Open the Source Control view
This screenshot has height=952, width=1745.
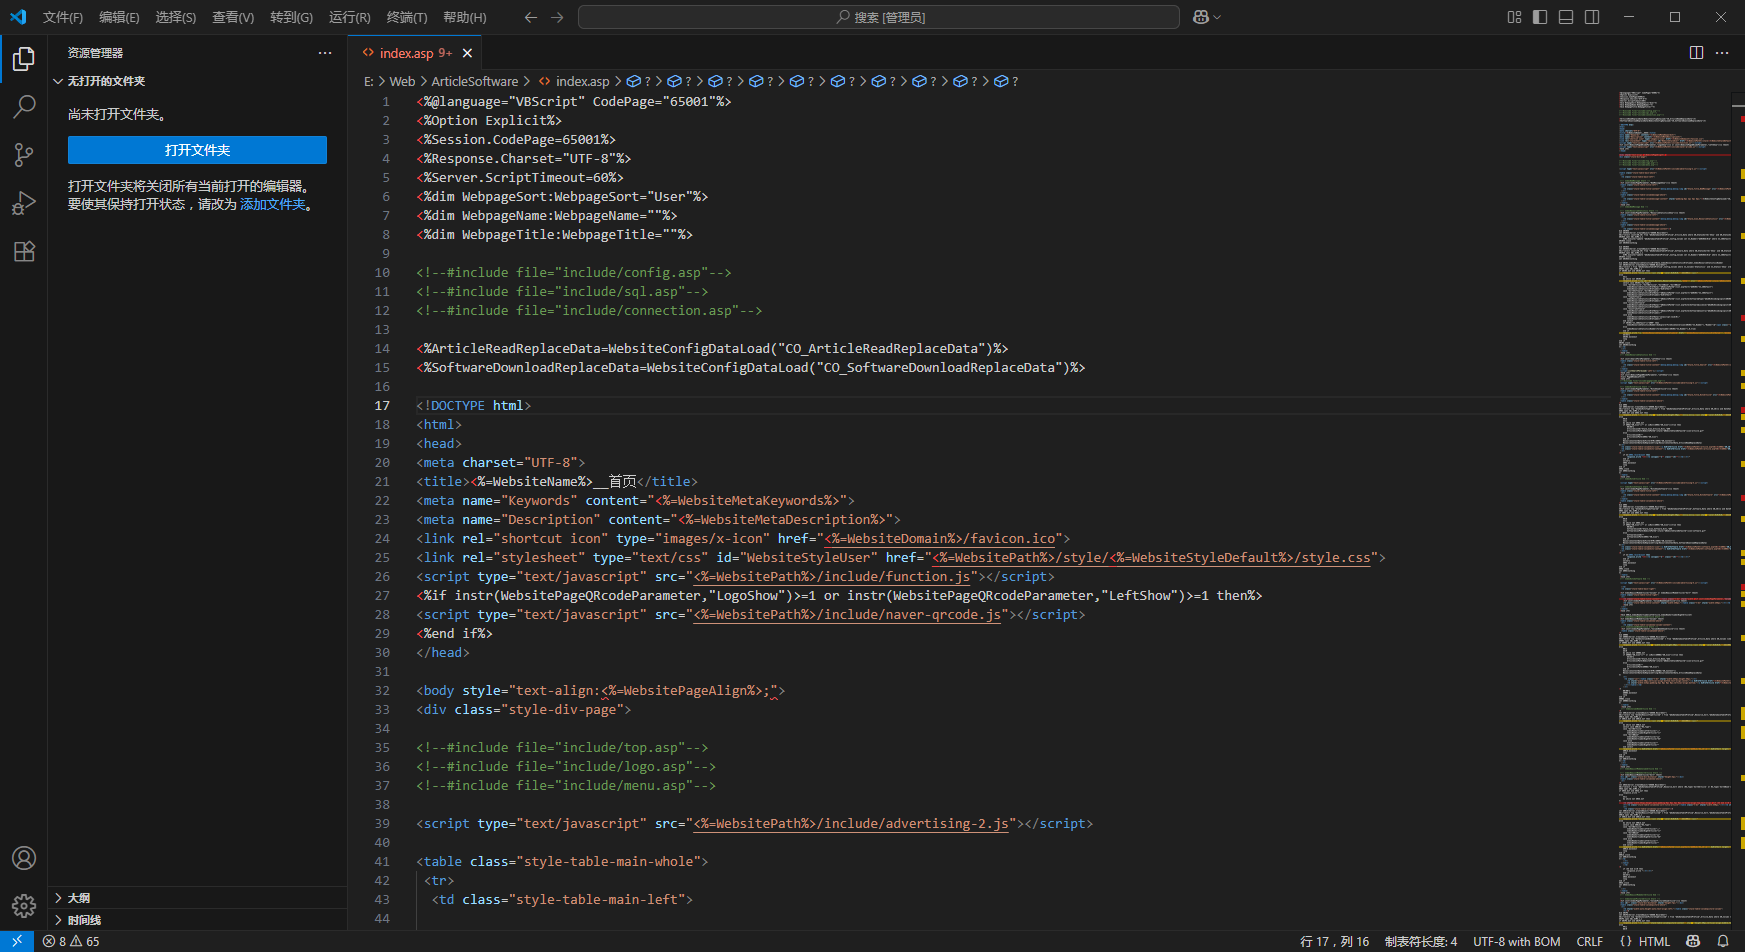(24, 155)
